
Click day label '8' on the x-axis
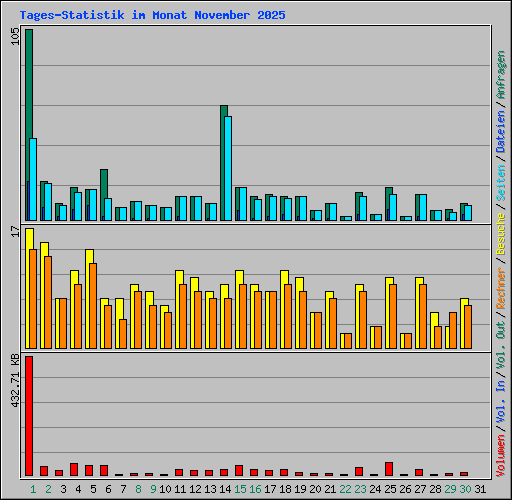coord(138,489)
